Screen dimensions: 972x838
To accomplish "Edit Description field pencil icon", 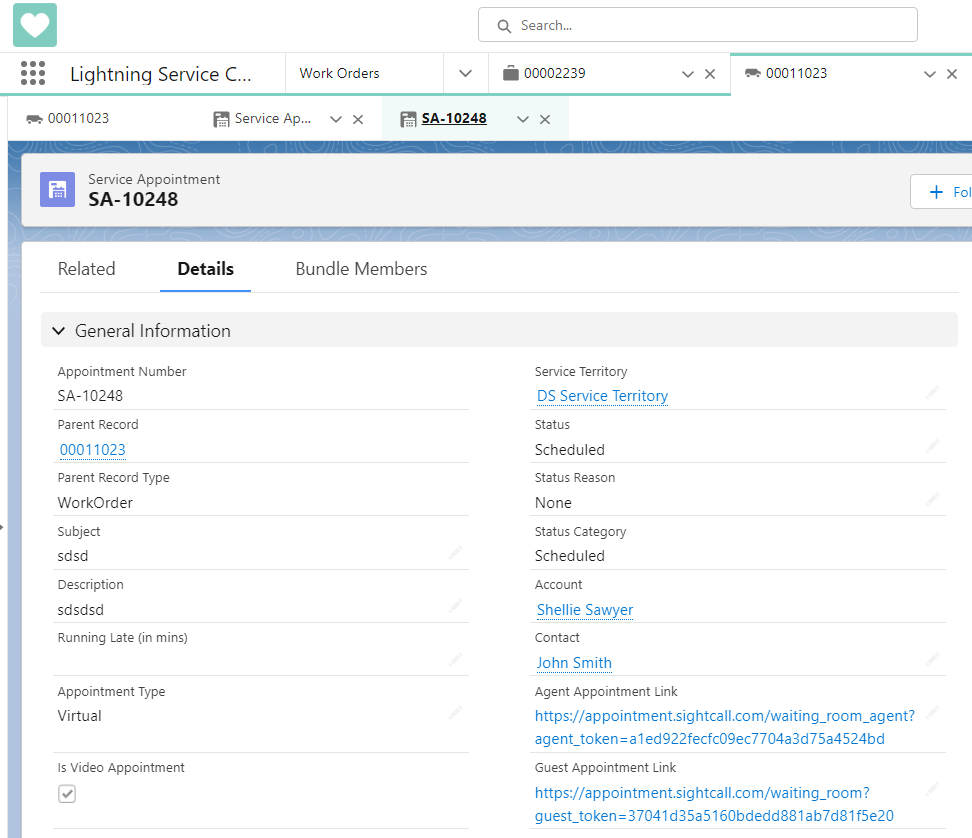I will pos(455,605).
